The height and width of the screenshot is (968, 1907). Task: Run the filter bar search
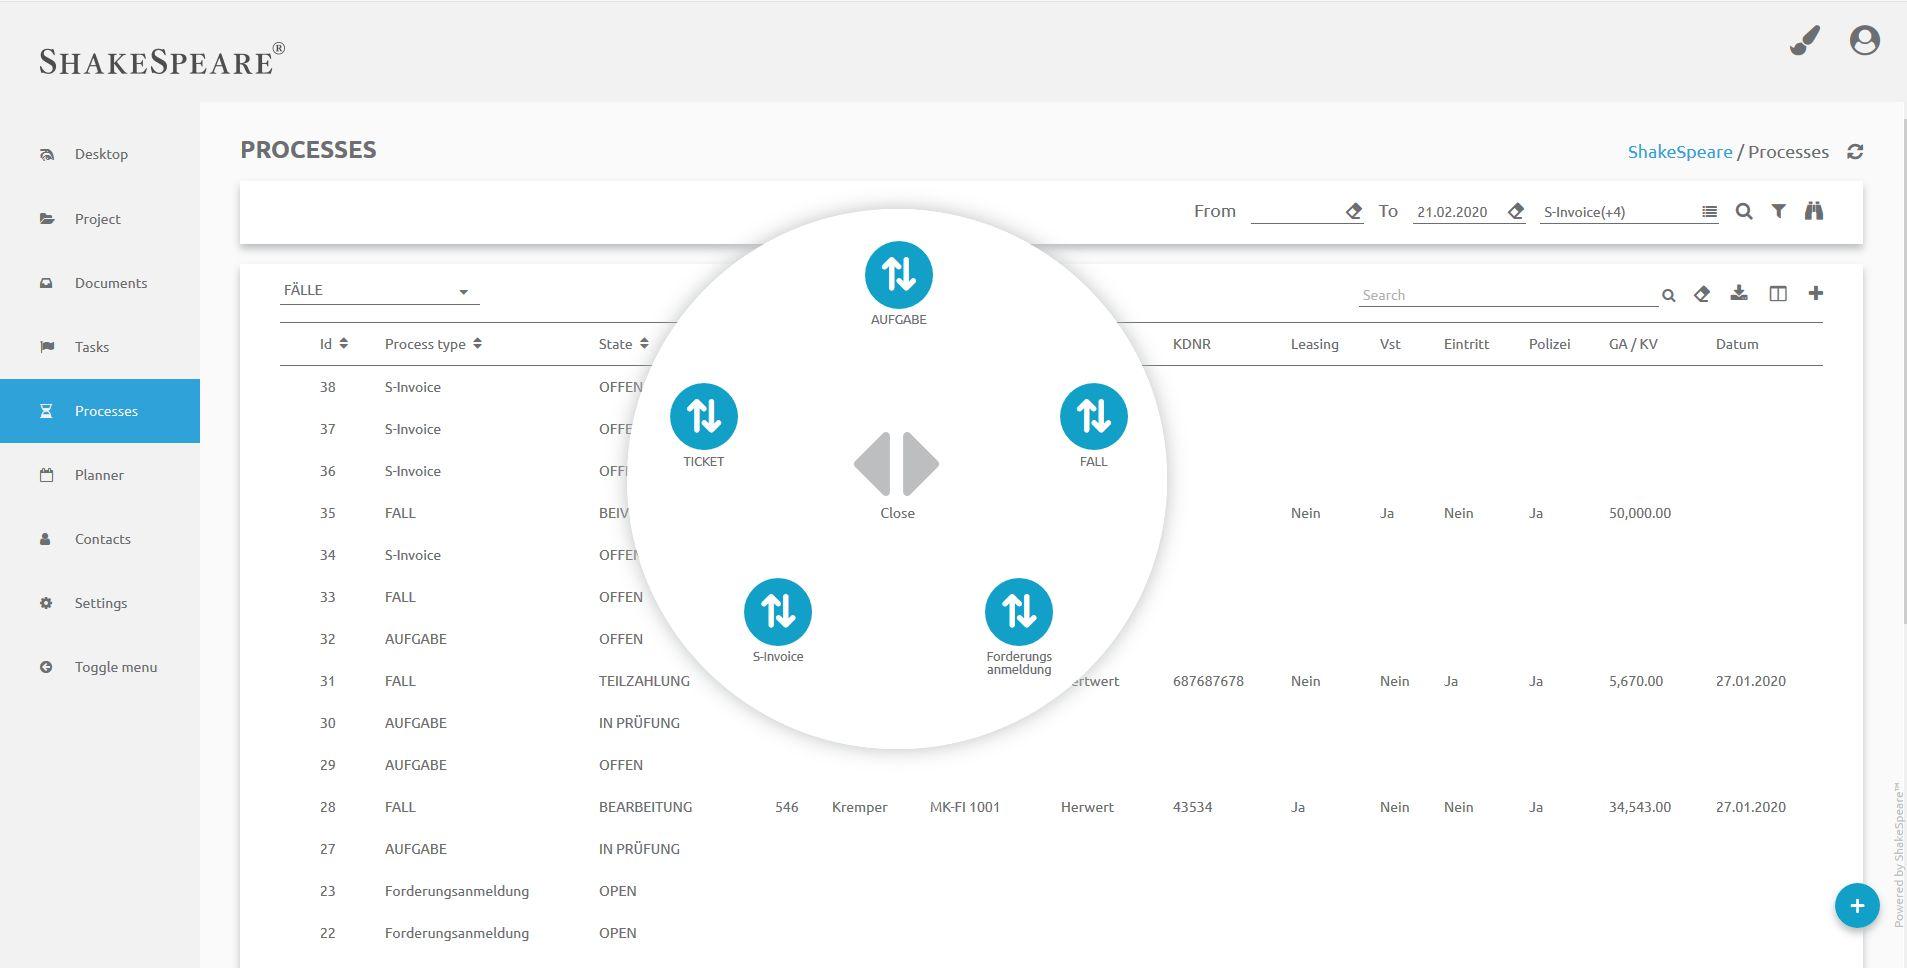tap(1744, 211)
